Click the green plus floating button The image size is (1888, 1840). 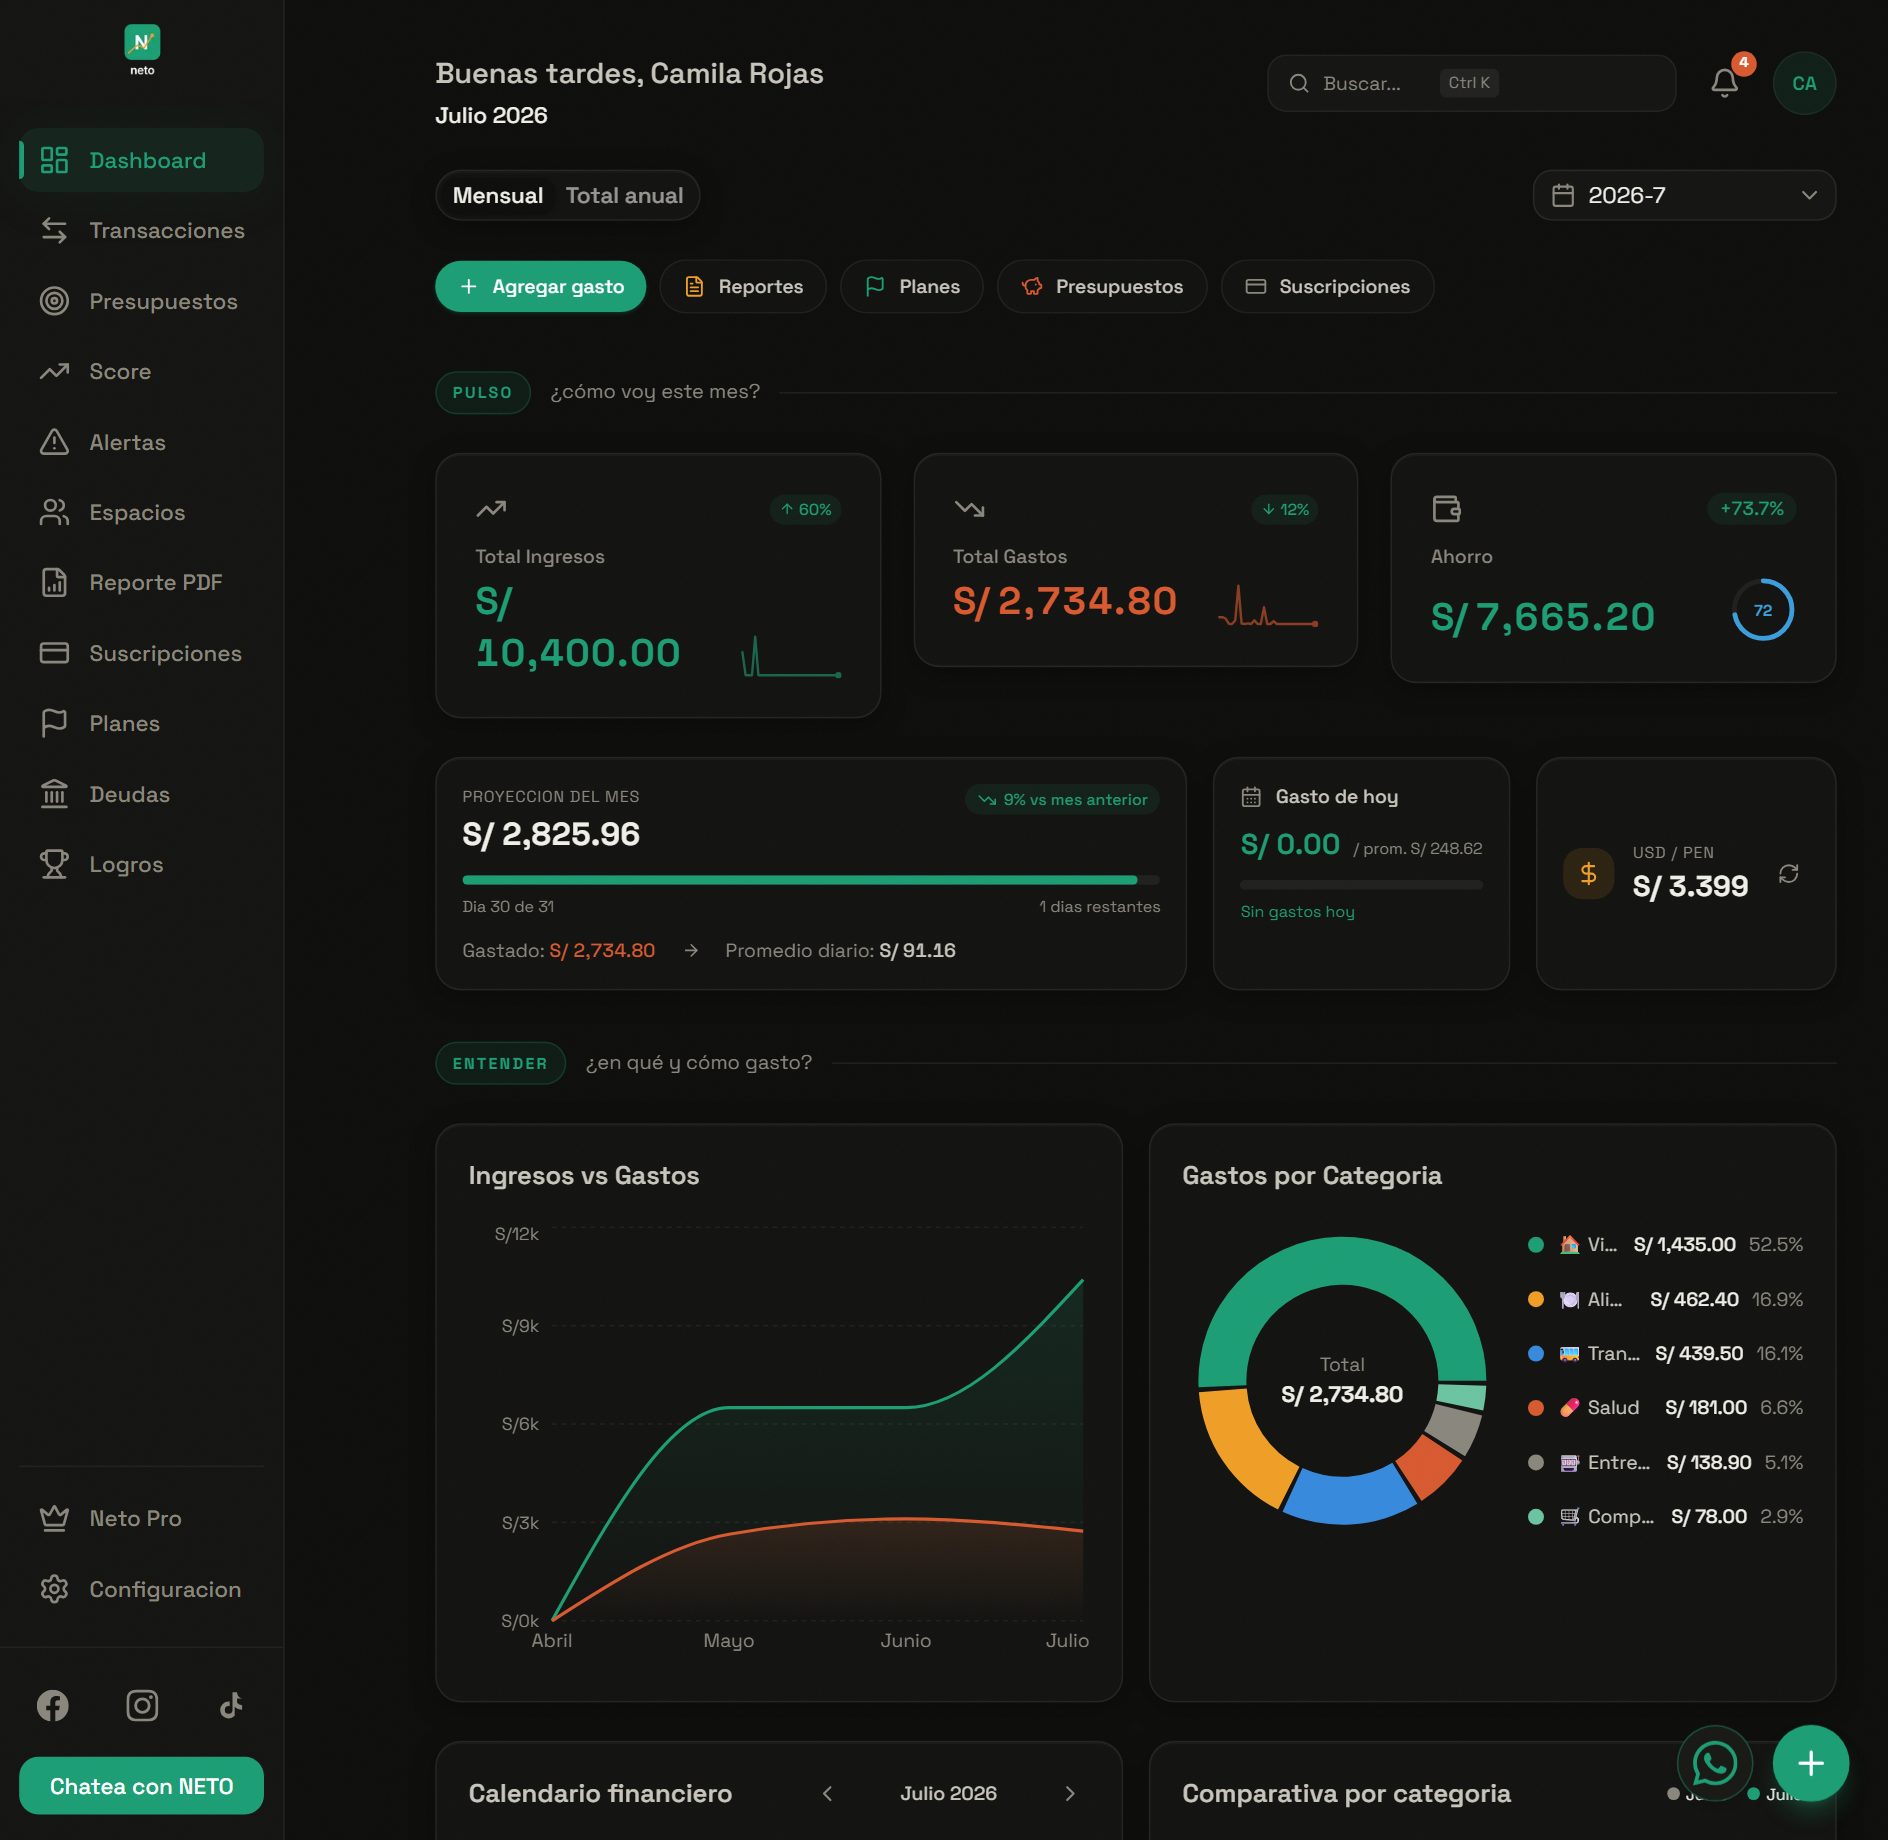1810,1763
